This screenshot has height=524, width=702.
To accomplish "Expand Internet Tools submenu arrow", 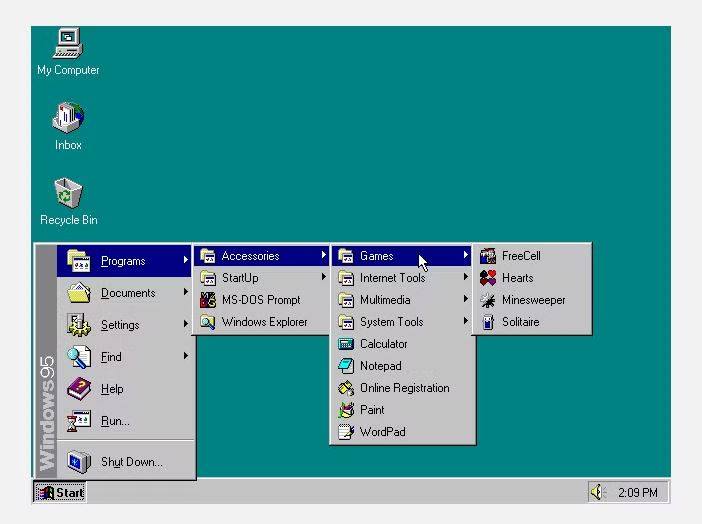I will pos(466,277).
